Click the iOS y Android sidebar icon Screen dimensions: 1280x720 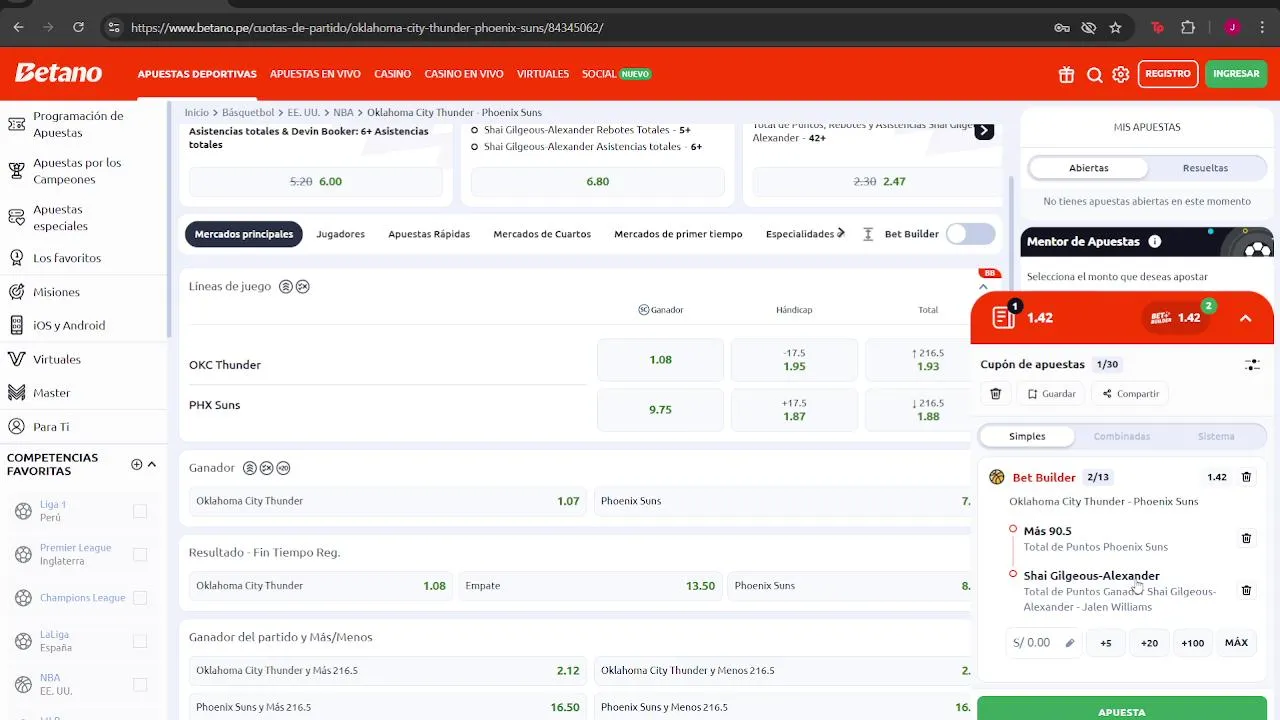16,325
